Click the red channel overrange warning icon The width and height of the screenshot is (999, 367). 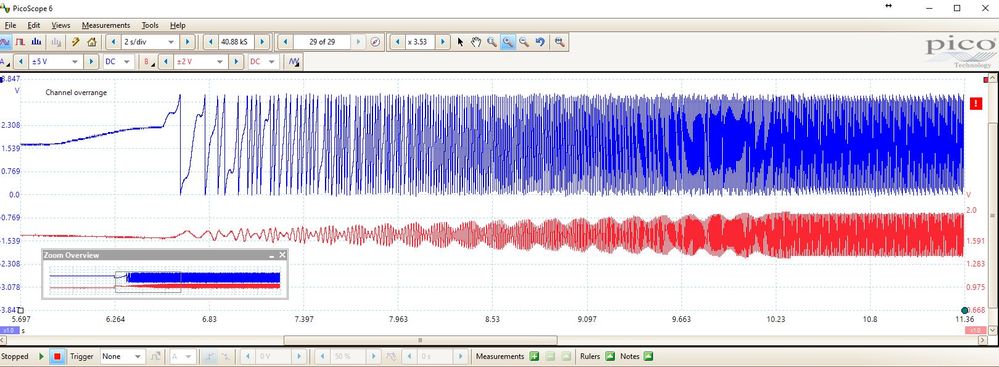point(975,103)
